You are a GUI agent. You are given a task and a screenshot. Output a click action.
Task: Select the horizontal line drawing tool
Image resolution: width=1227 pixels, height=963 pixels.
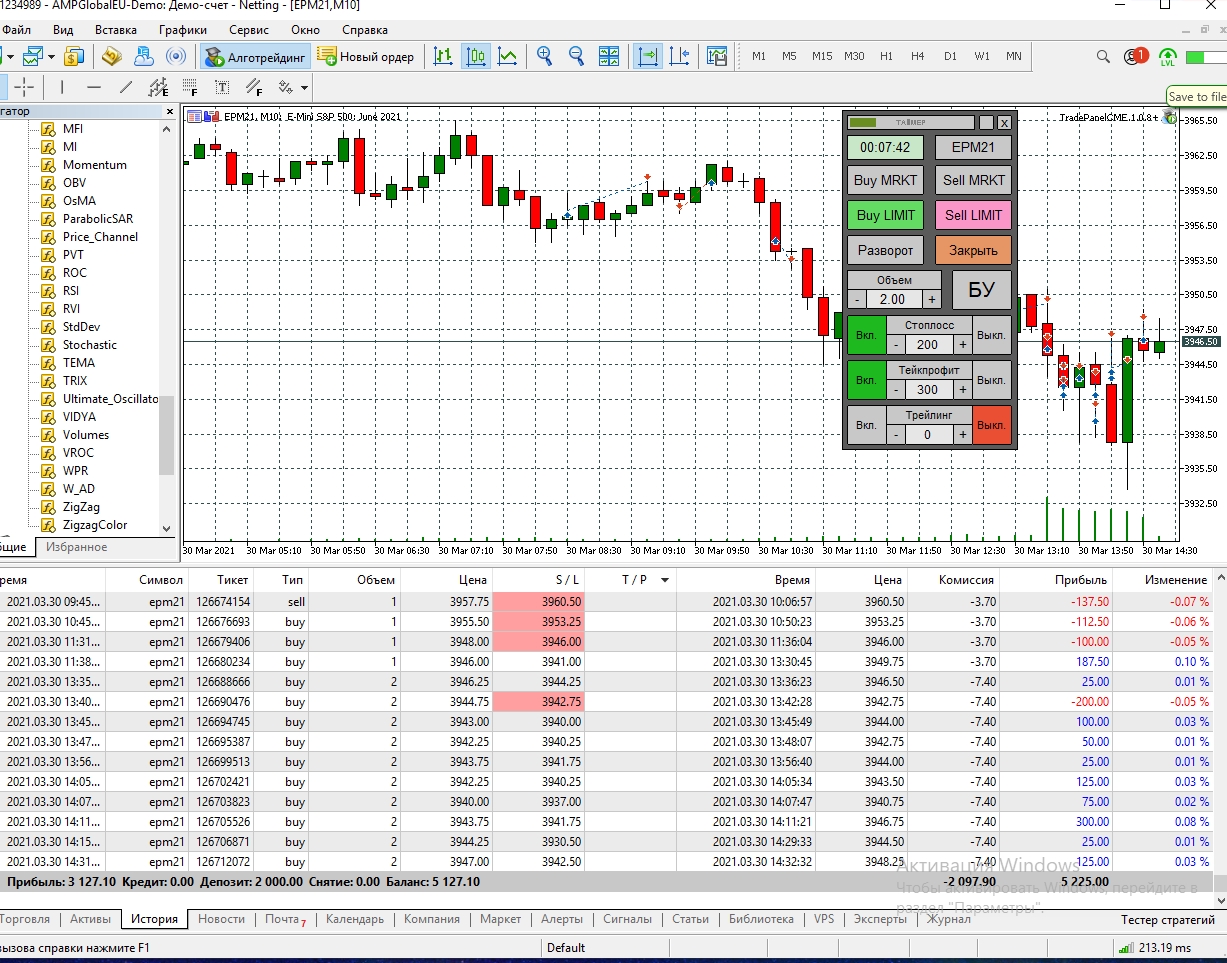coord(94,87)
